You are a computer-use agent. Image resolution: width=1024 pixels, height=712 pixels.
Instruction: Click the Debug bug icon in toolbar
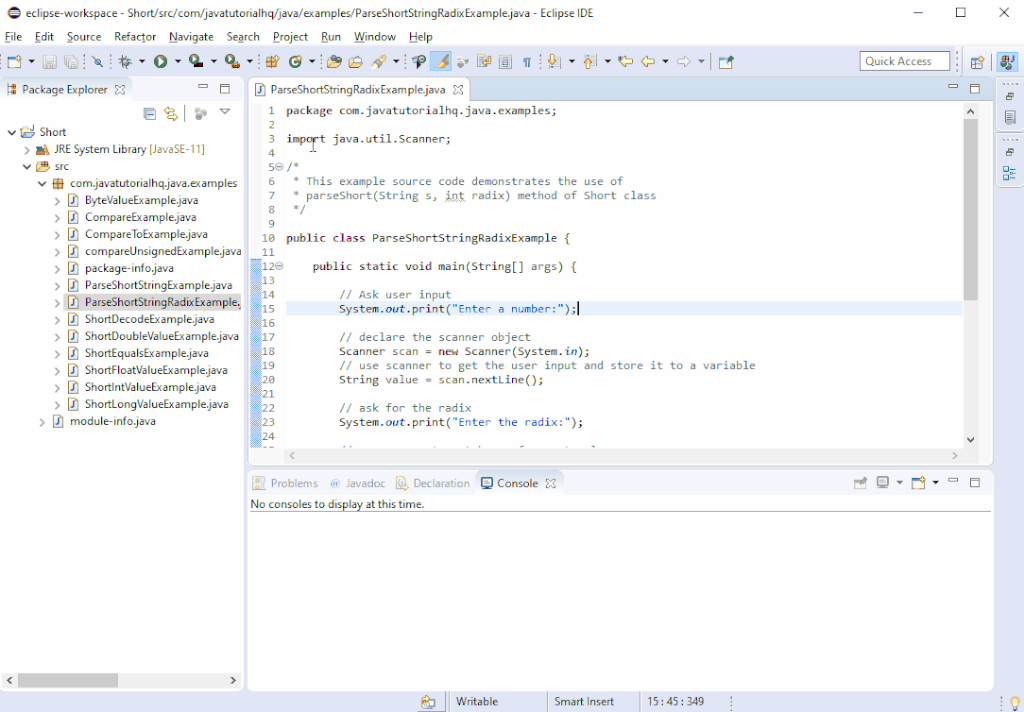tap(125, 62)
